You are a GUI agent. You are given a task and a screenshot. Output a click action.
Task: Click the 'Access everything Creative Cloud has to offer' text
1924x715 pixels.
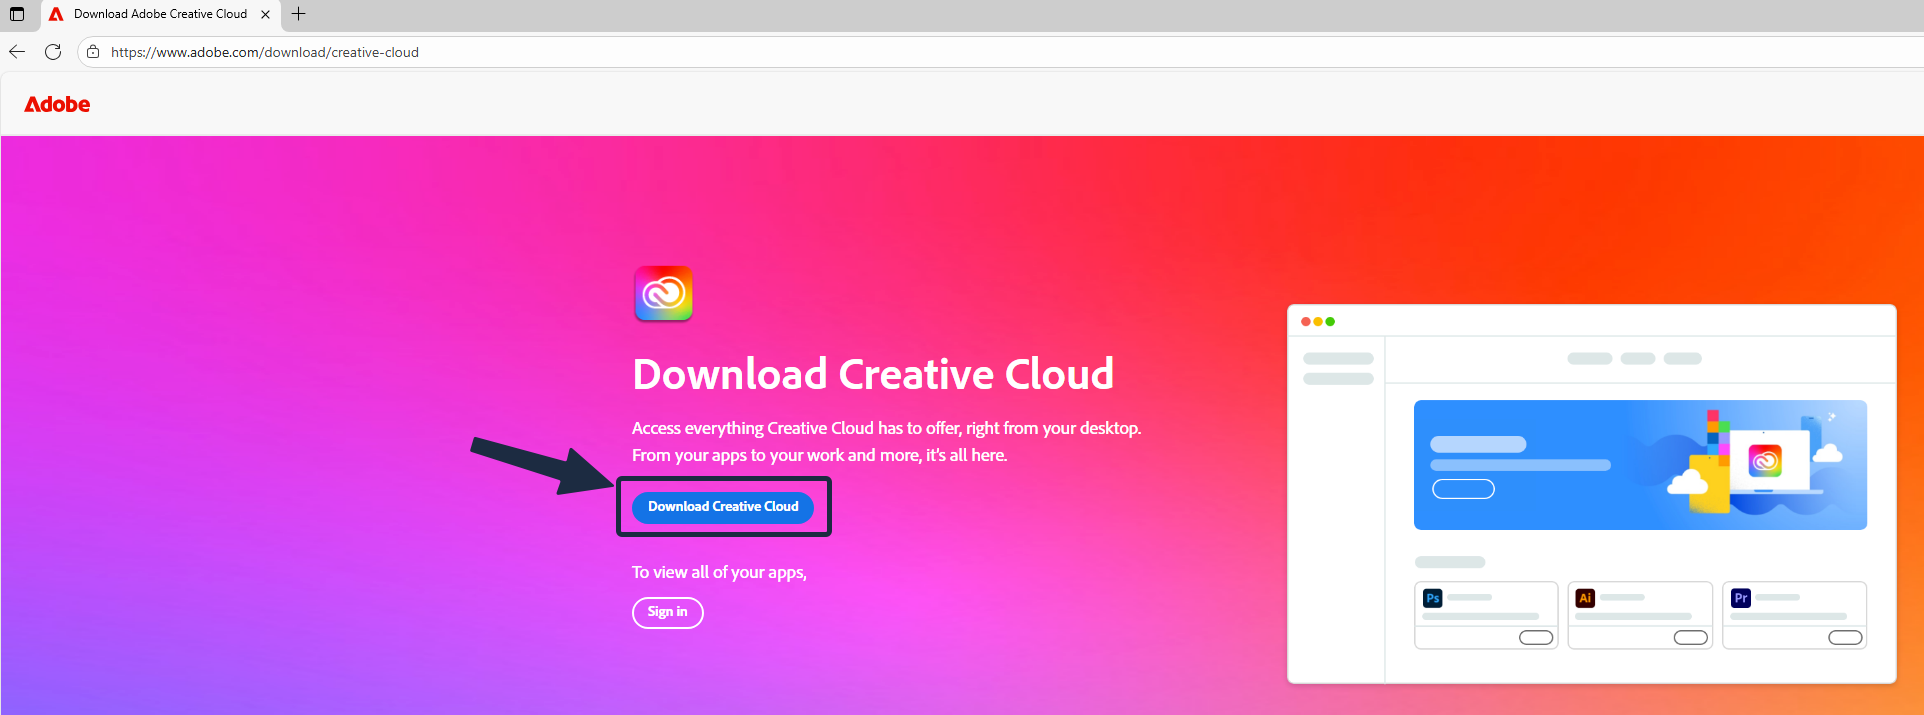pos(796,428)
